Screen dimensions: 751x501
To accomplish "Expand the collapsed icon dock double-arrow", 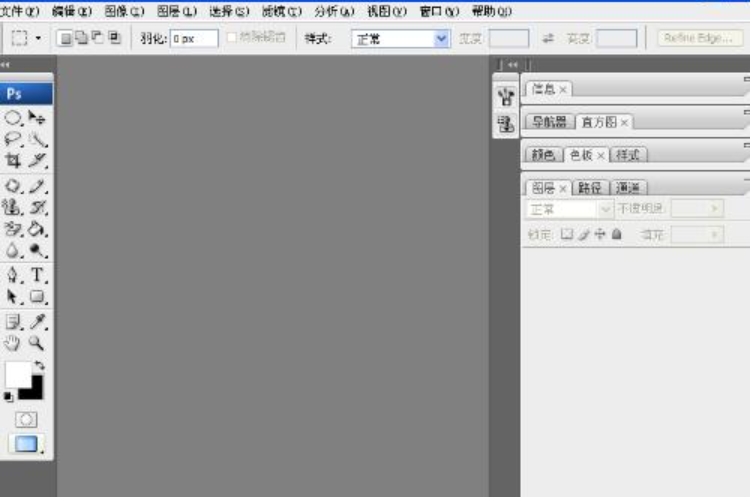I will [512, 65].
